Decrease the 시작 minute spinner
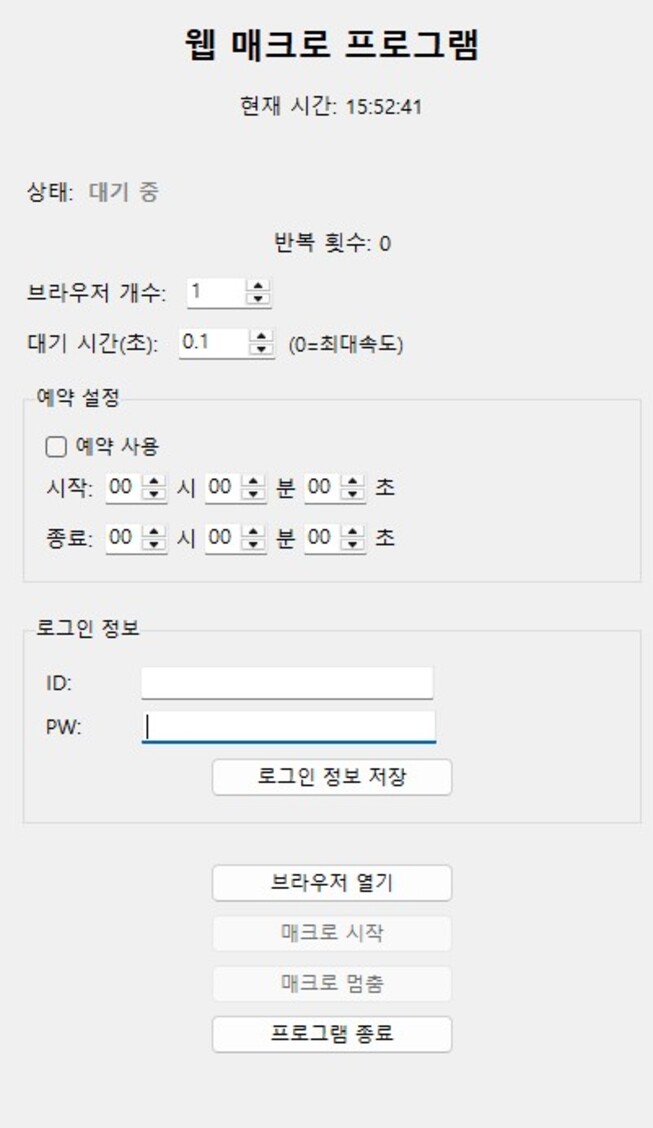The width and height of the screenshot is (653, 1128). (x=252, y=494)
